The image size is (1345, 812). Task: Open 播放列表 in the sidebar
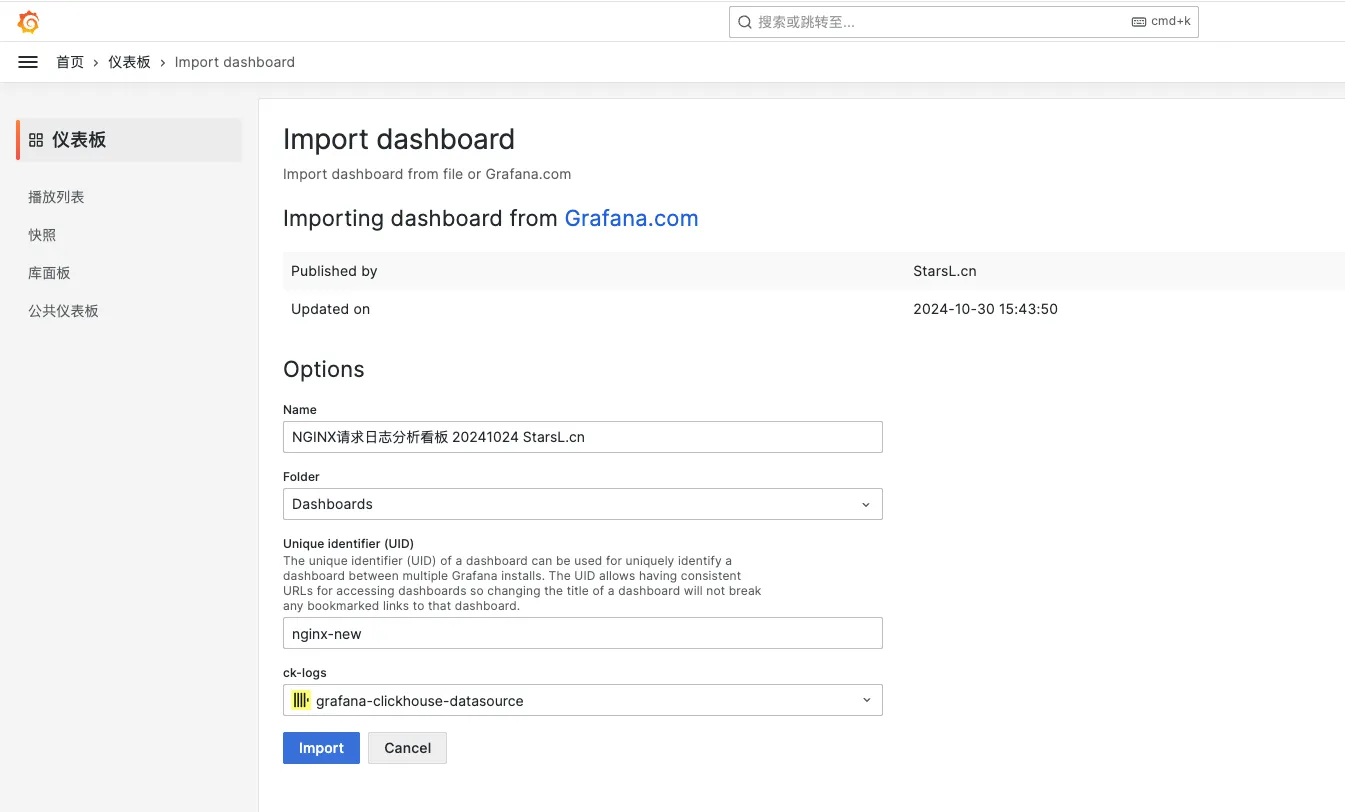pos(56,197)
